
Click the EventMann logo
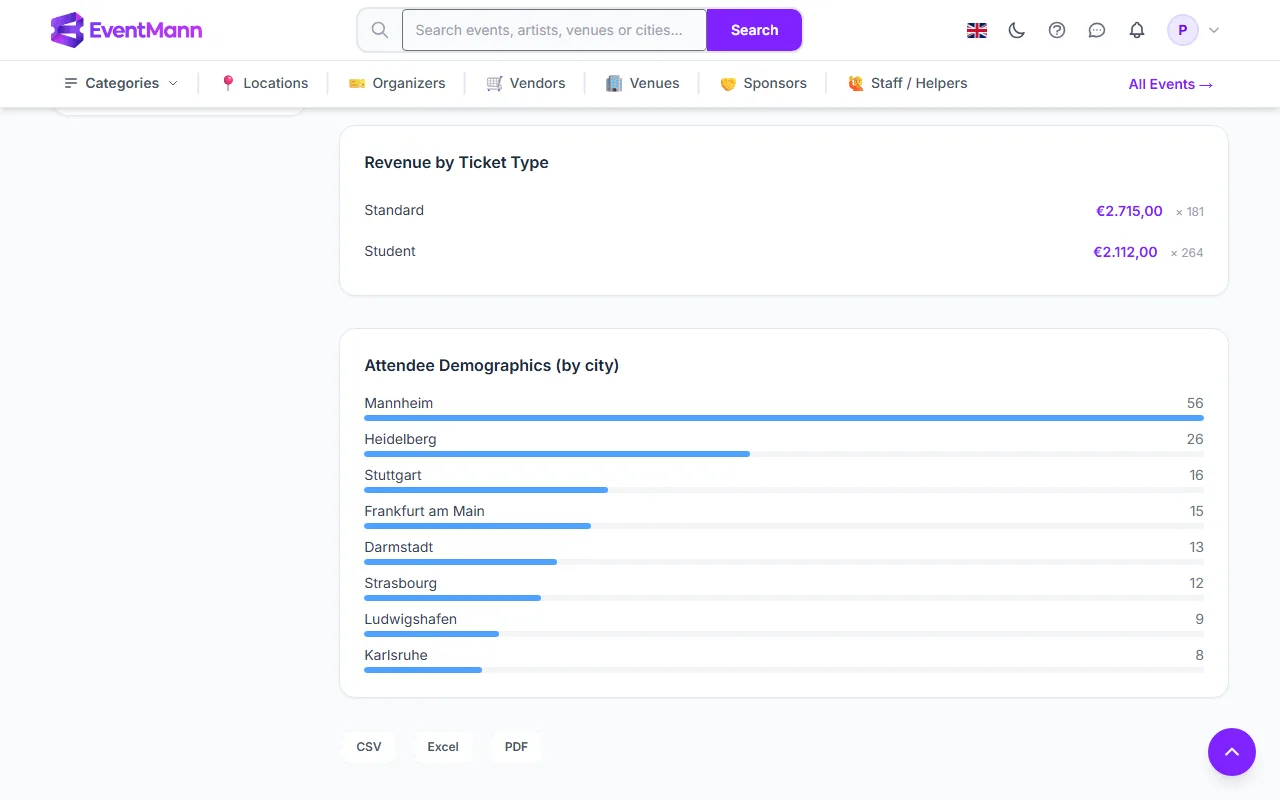point(126,30)
